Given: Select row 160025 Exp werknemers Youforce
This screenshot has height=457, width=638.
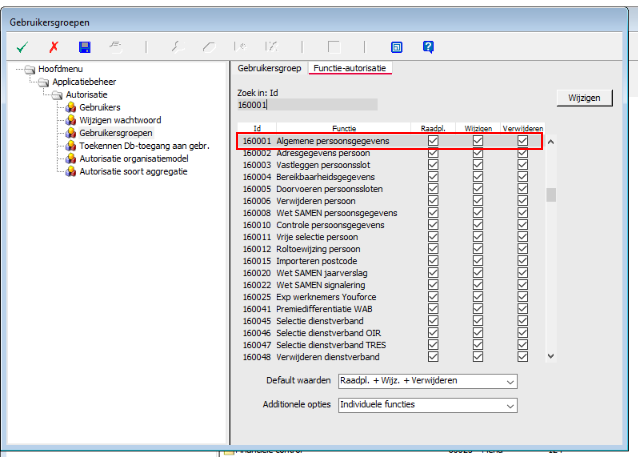Looking at the screenshot, I should coord(391,297).
